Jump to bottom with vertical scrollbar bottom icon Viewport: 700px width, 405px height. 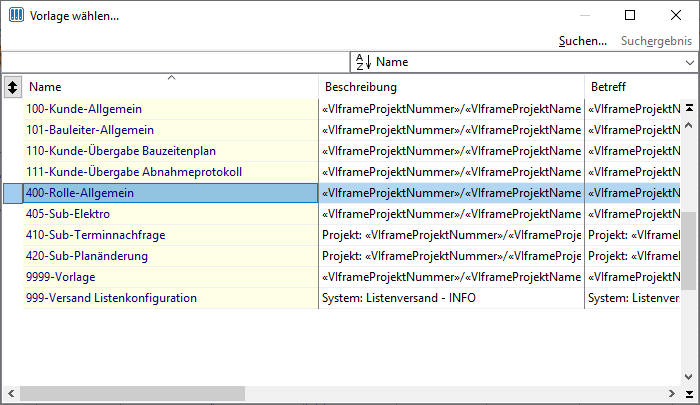689,394
